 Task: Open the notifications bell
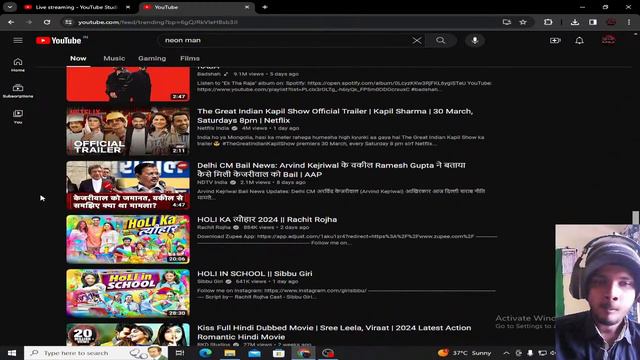(x=579, y=40)
